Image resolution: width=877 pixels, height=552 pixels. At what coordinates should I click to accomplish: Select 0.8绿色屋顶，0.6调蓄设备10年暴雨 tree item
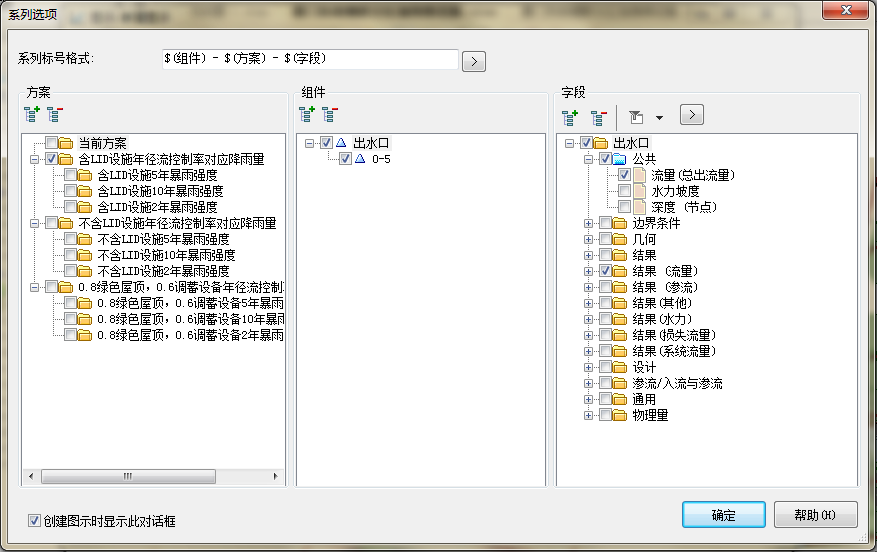pyautogui.click(x=190, y=319)
